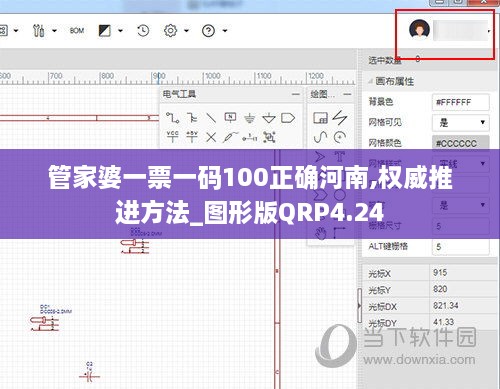
Task: Select the Polyline drawing tool
Action: 340,117
